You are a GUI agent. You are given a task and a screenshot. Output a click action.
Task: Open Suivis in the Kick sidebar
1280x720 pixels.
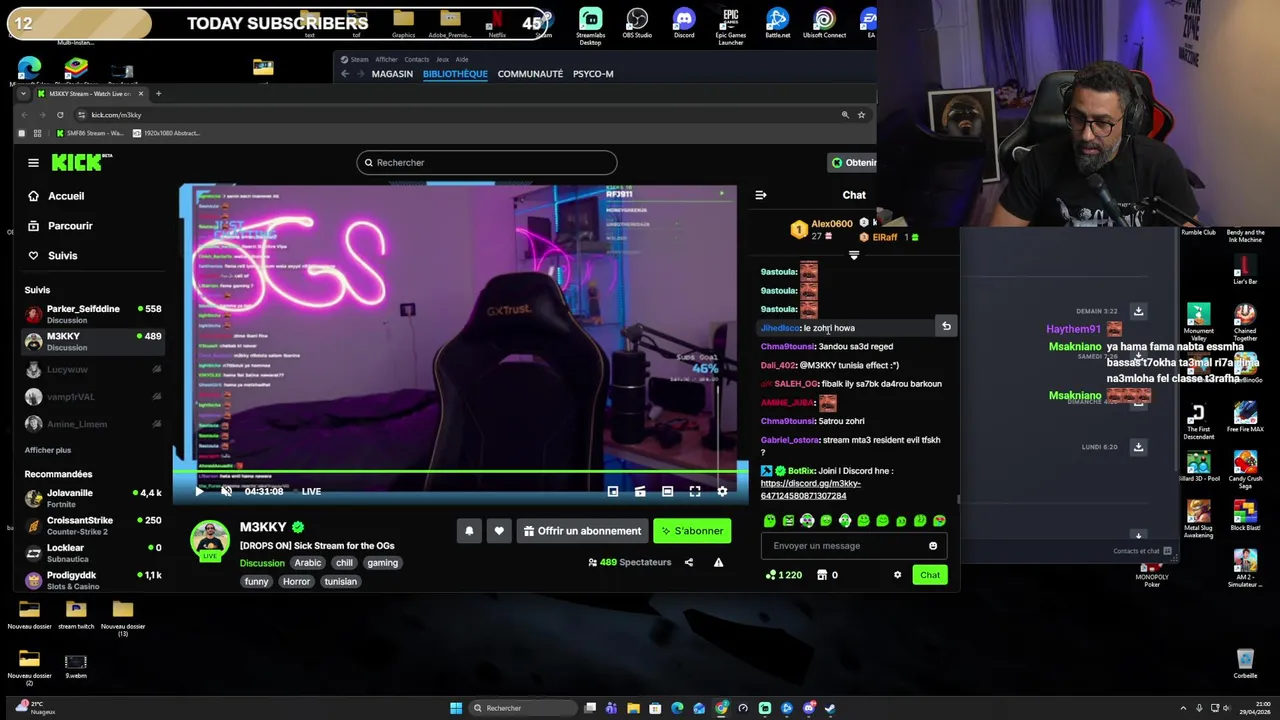(52, 256)
